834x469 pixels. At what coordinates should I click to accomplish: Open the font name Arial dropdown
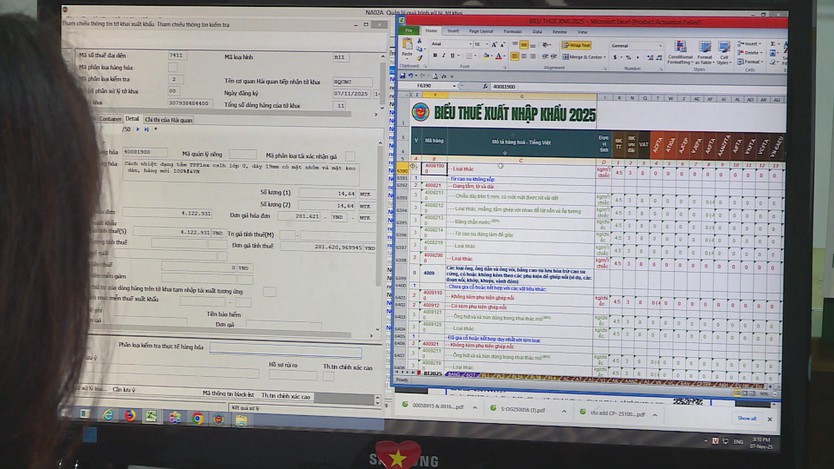click(471, 45)
